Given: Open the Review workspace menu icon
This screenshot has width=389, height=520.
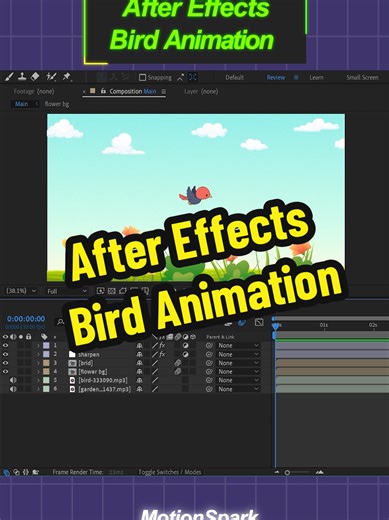Looking at the screenshot, I should [x=296, y=77].
